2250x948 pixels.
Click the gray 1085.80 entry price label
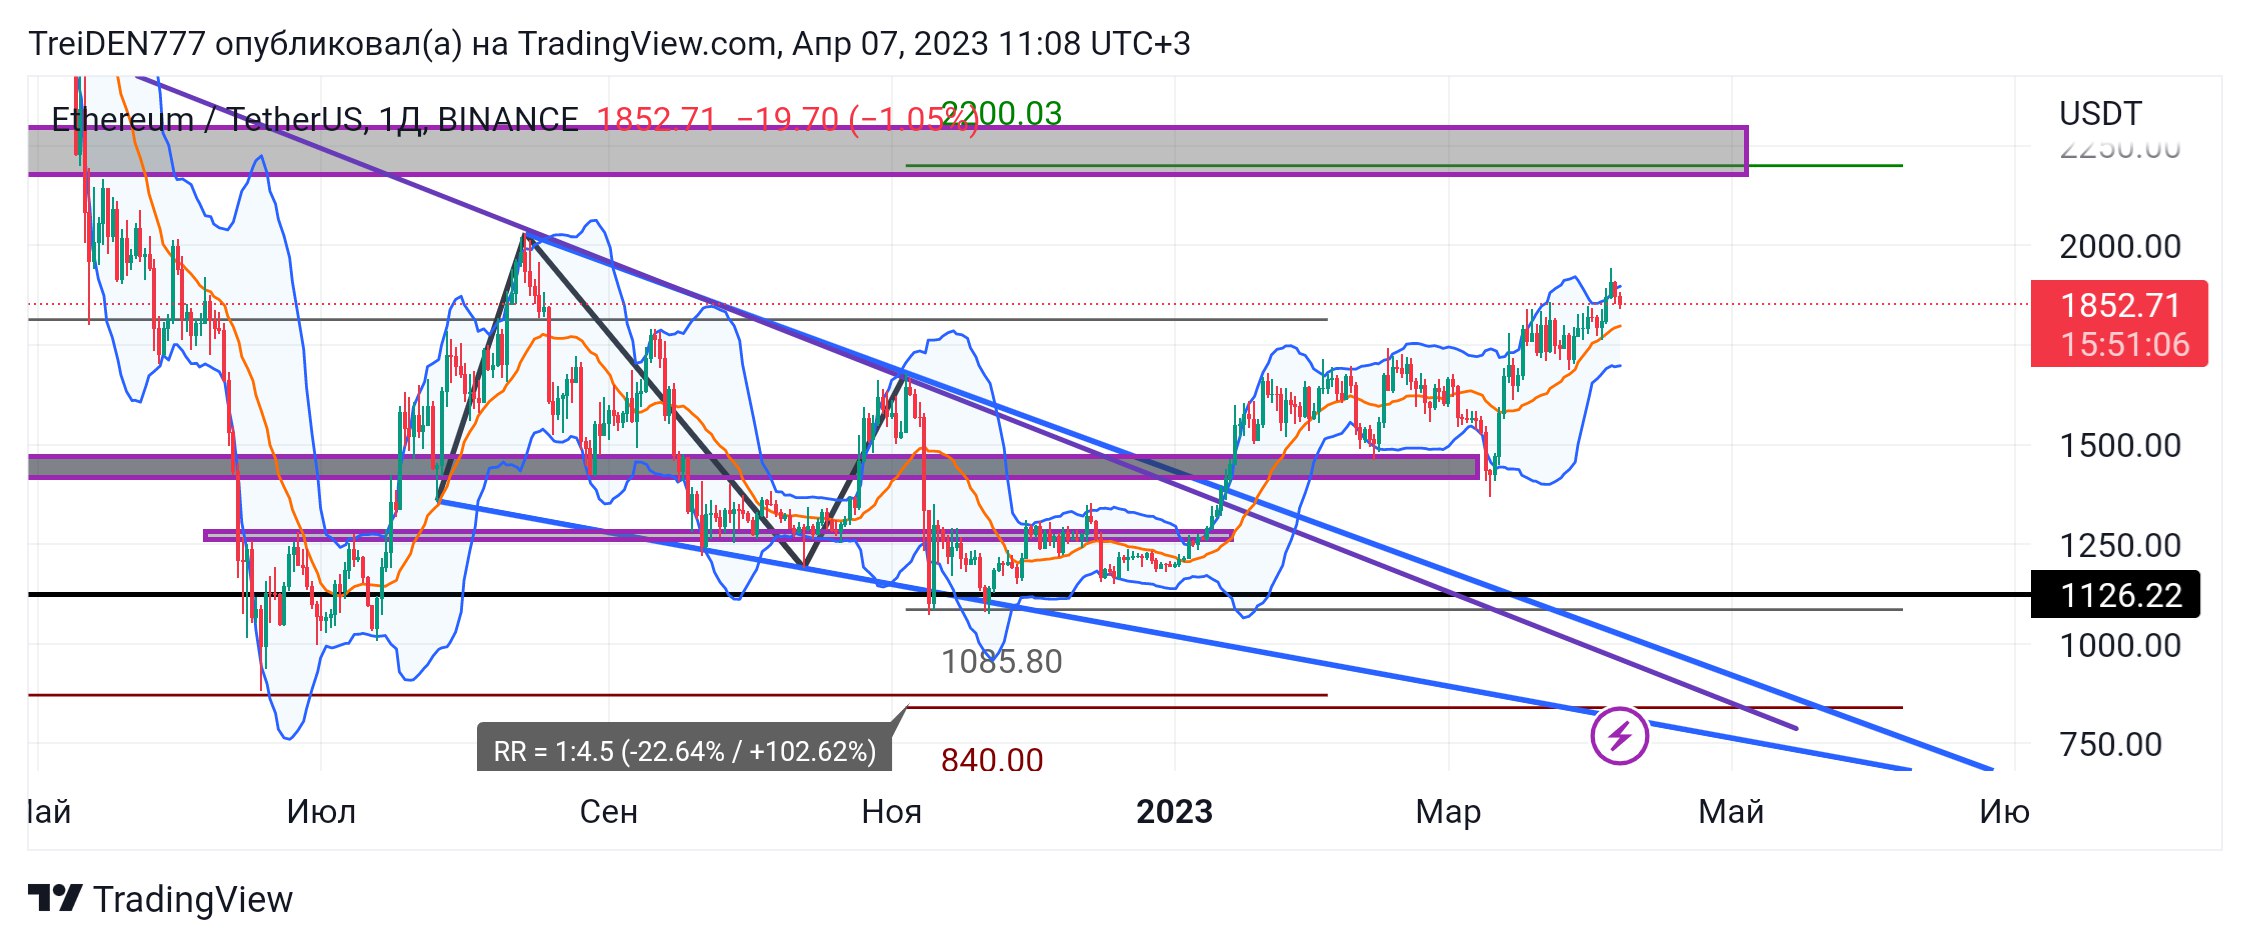coord(1001,661)
